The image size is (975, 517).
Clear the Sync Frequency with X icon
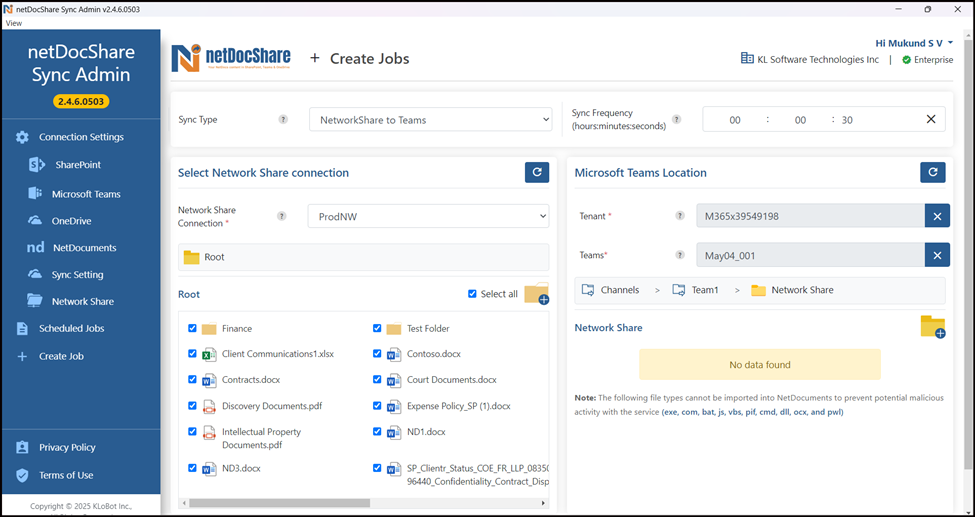pos(931,119)
